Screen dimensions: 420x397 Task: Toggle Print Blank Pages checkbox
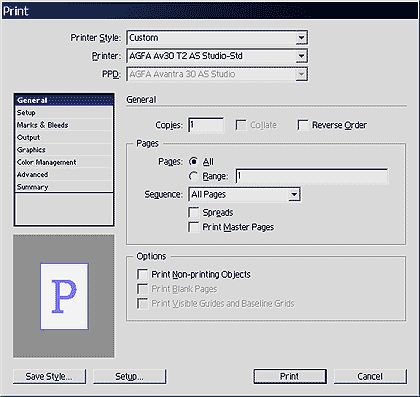pyautogui.click(x=142, y=289)
